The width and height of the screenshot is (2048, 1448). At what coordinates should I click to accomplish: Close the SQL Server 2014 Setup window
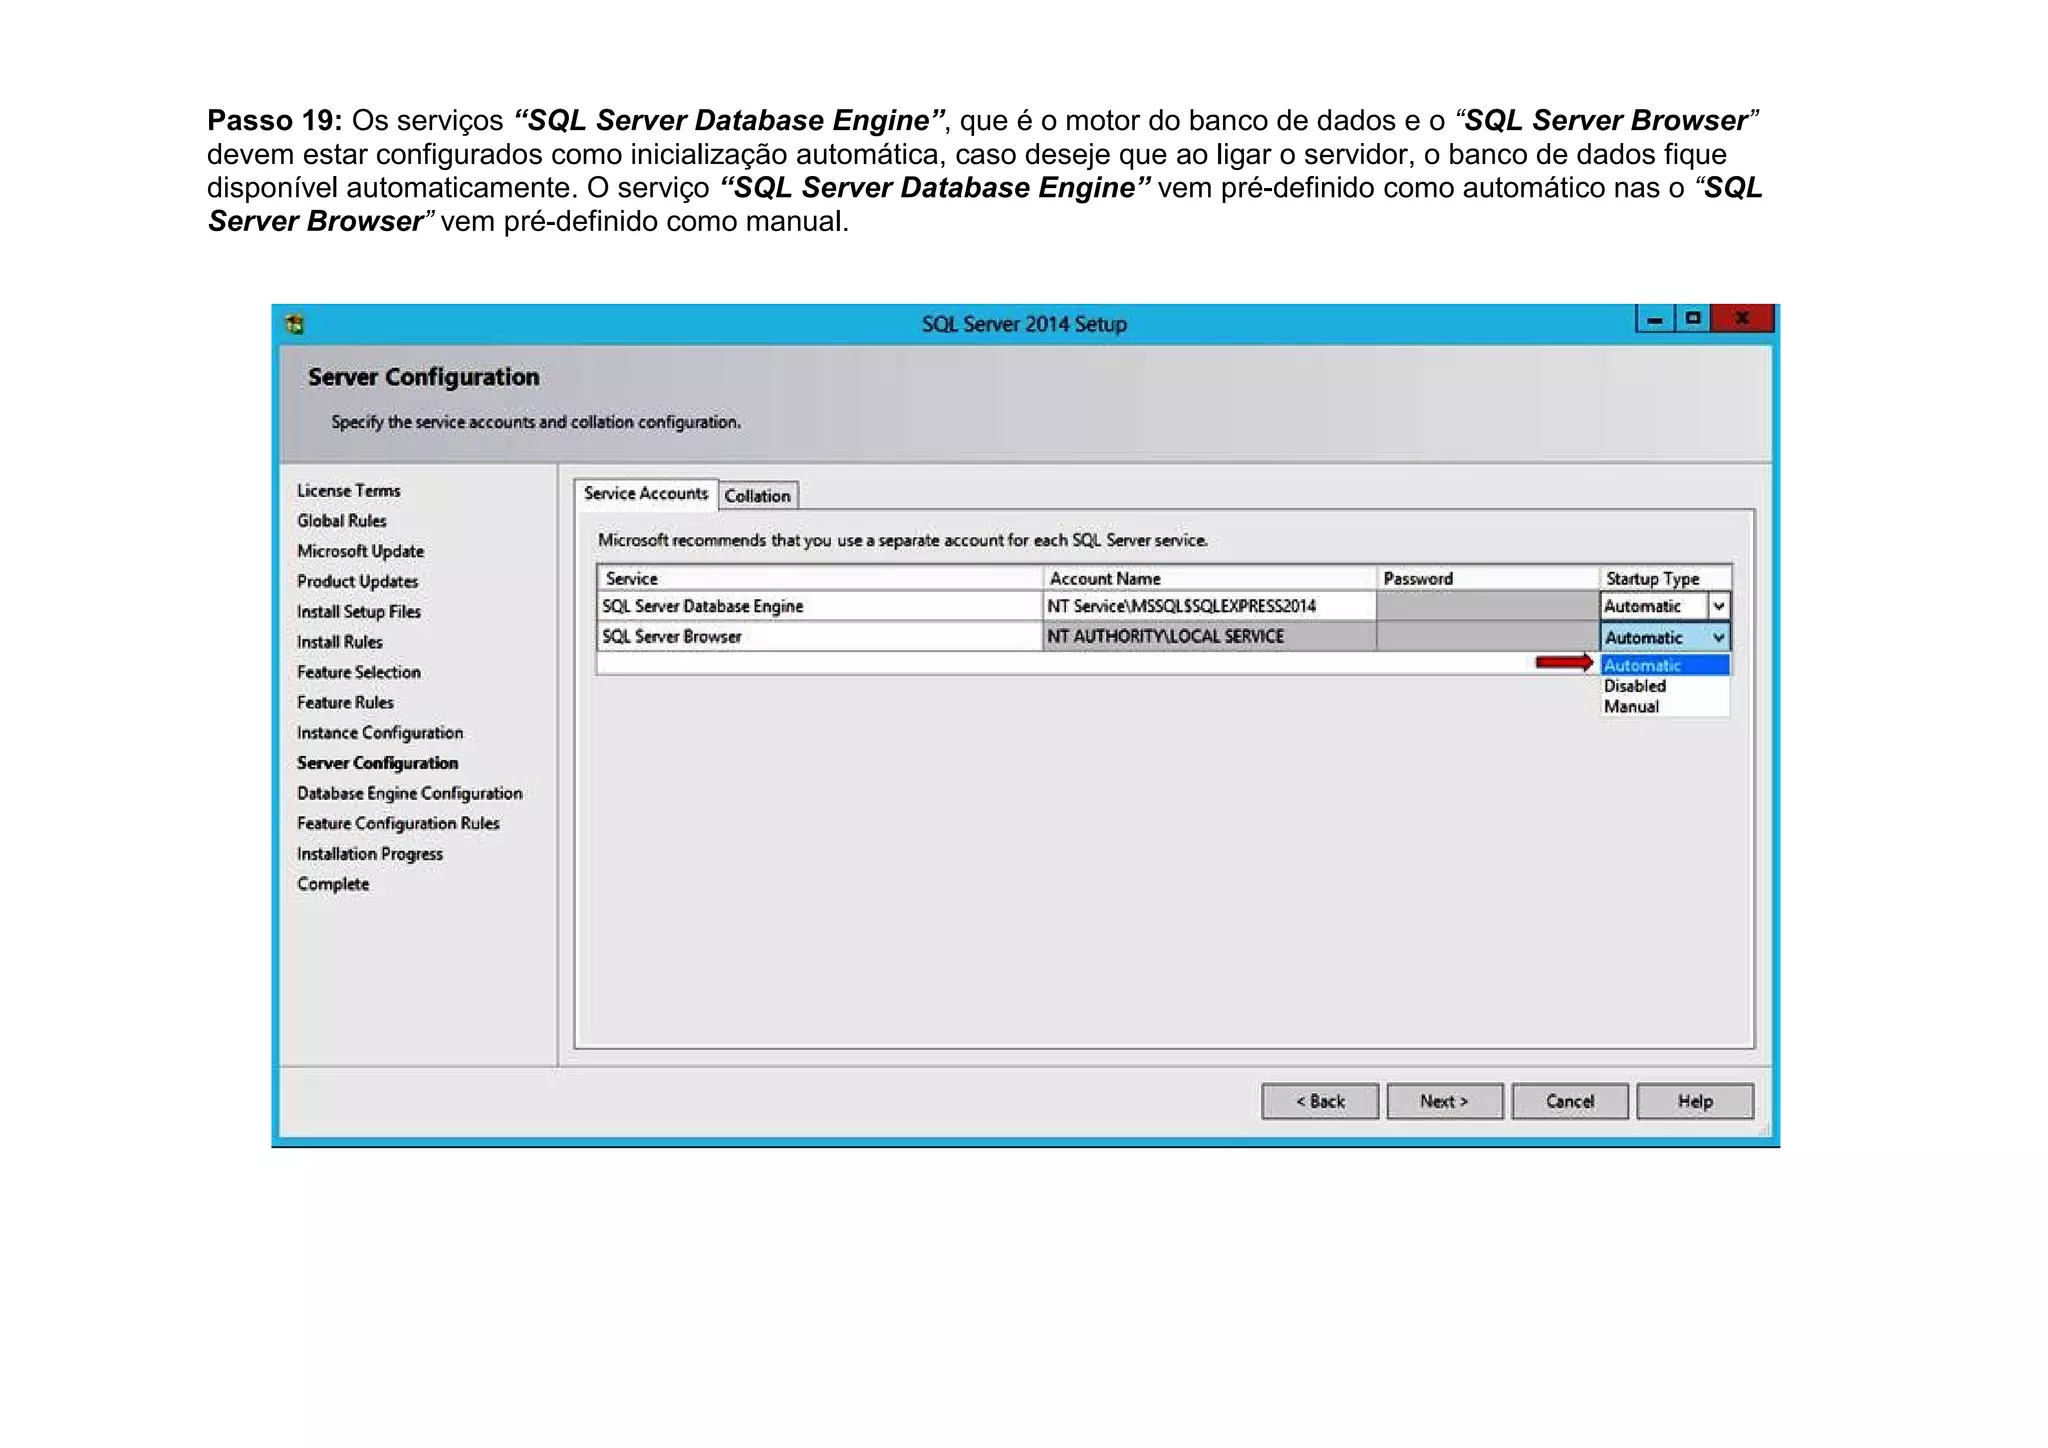(x=1742, y=319)
